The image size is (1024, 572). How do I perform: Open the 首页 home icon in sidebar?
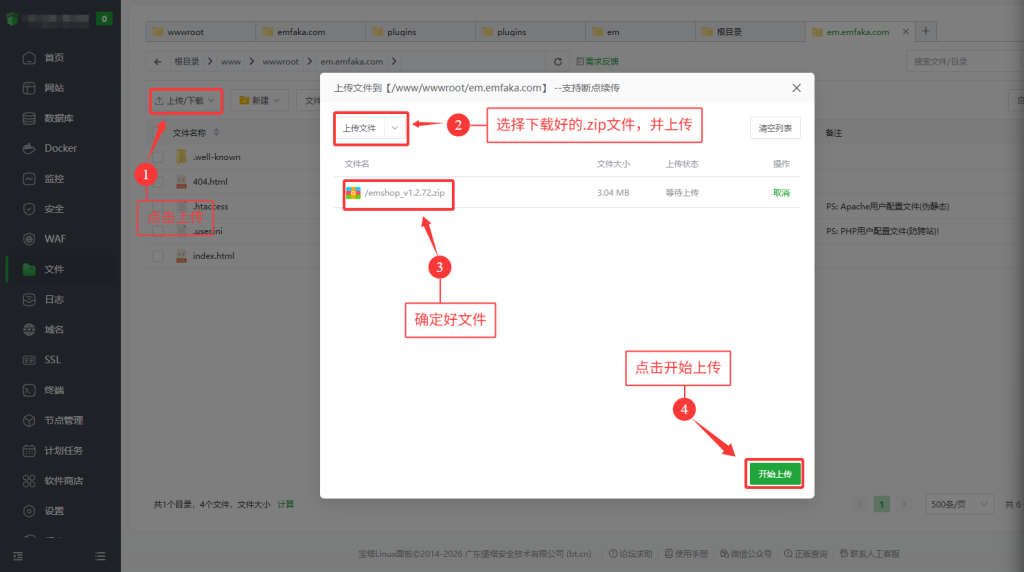pos(29,58)
